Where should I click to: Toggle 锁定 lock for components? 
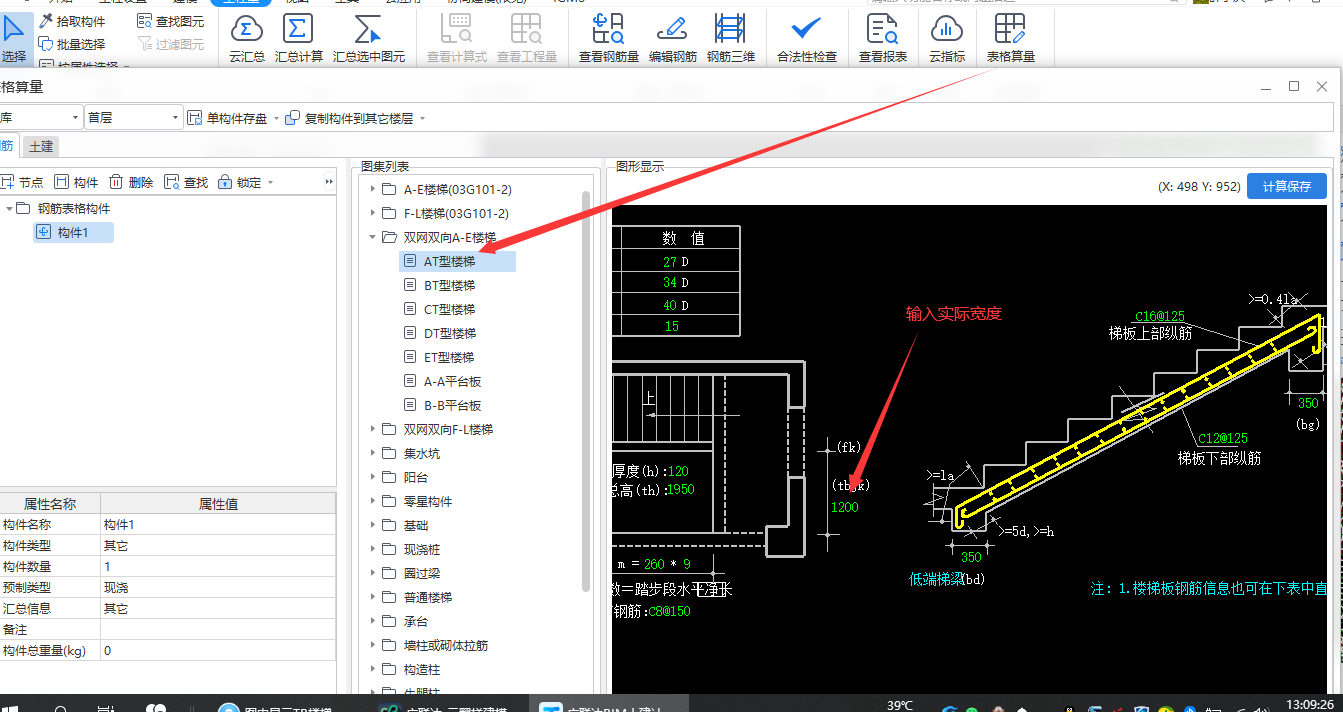pyautogui.click(x=240, y=182)
